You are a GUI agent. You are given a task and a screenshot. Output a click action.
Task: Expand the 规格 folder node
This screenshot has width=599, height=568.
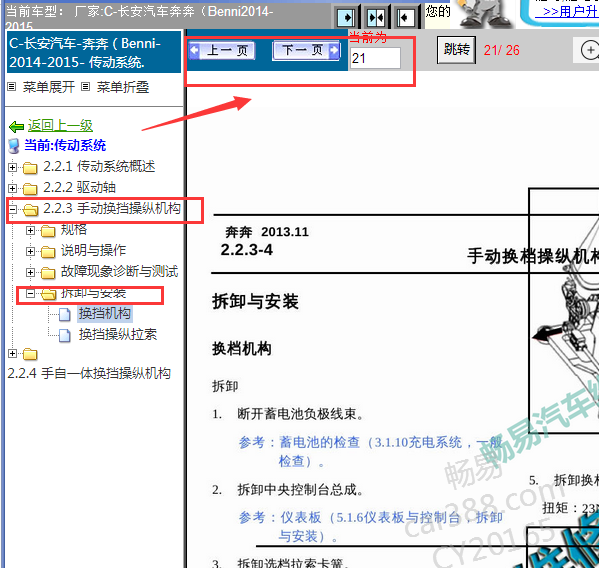tap(30, 230)
